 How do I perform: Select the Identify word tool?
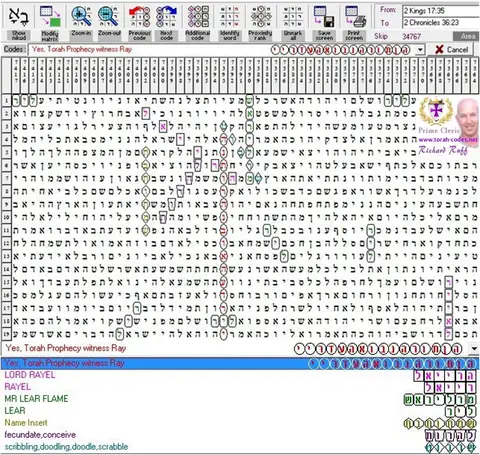229,17
